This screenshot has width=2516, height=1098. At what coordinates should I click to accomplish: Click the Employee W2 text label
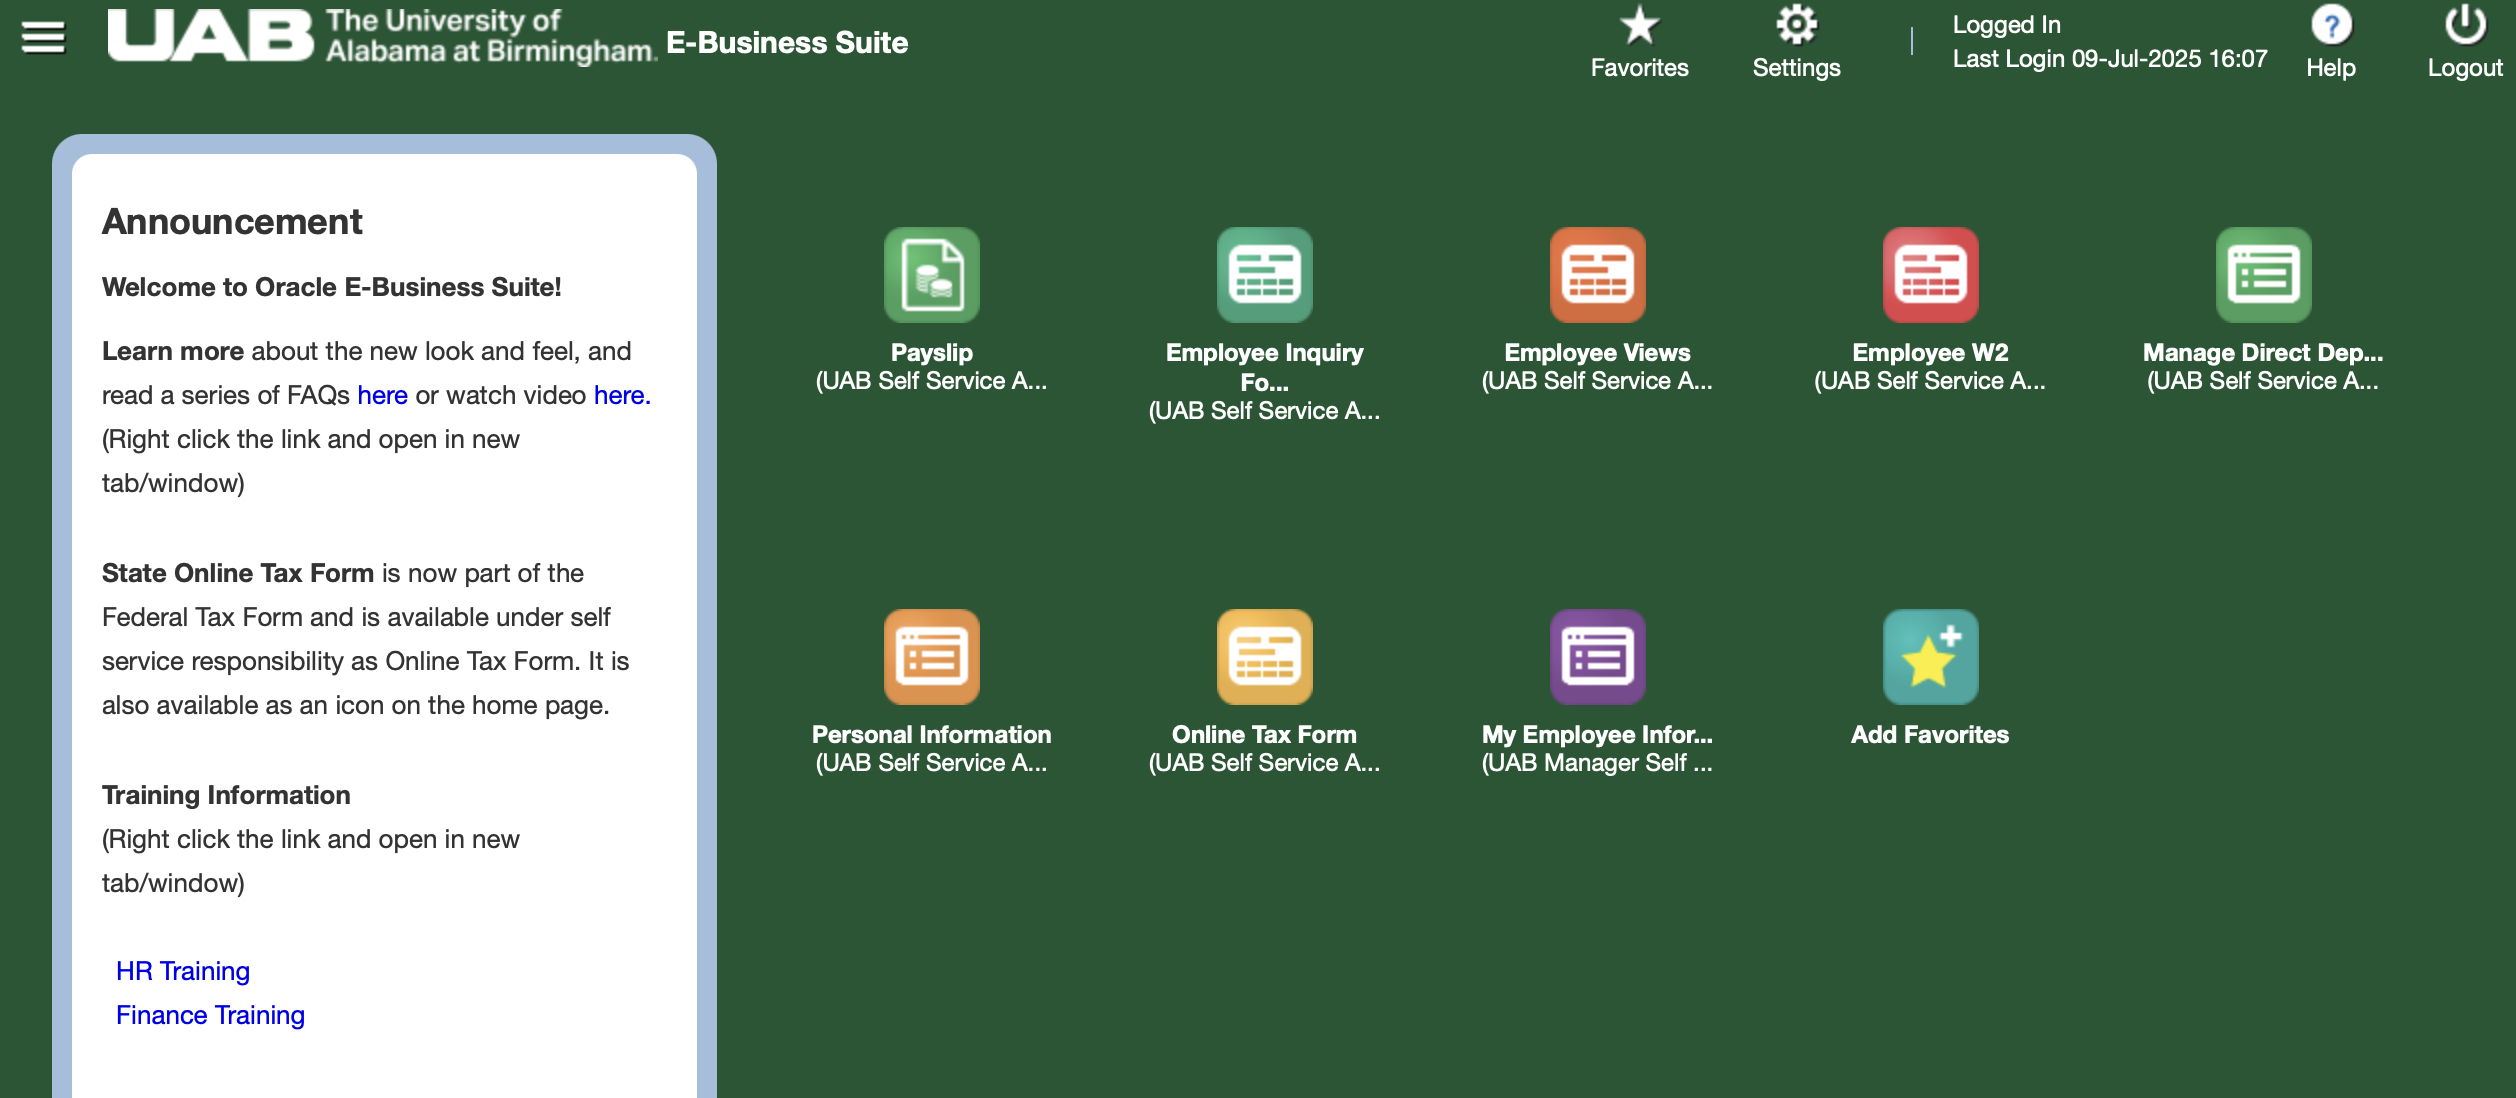pyautogui.click(x=1930, y=353)
